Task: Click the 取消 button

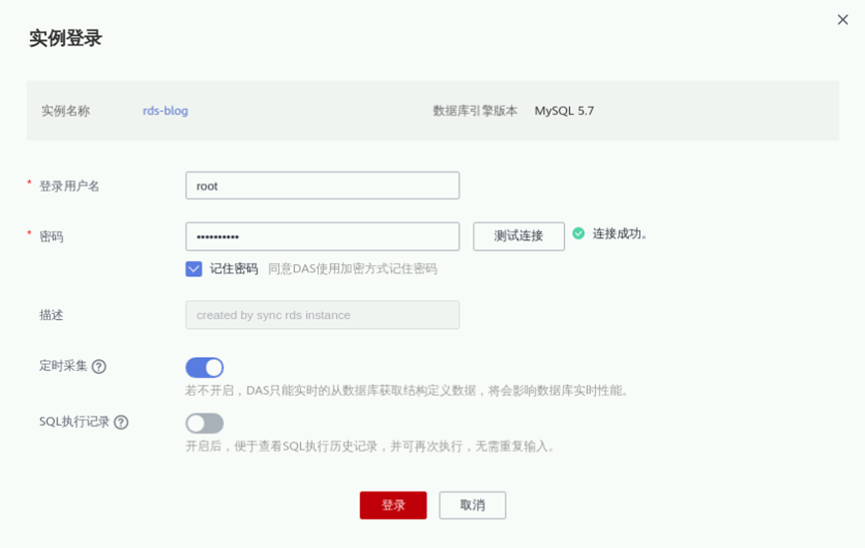Action: pyautogui.click(x=472, y=505)
